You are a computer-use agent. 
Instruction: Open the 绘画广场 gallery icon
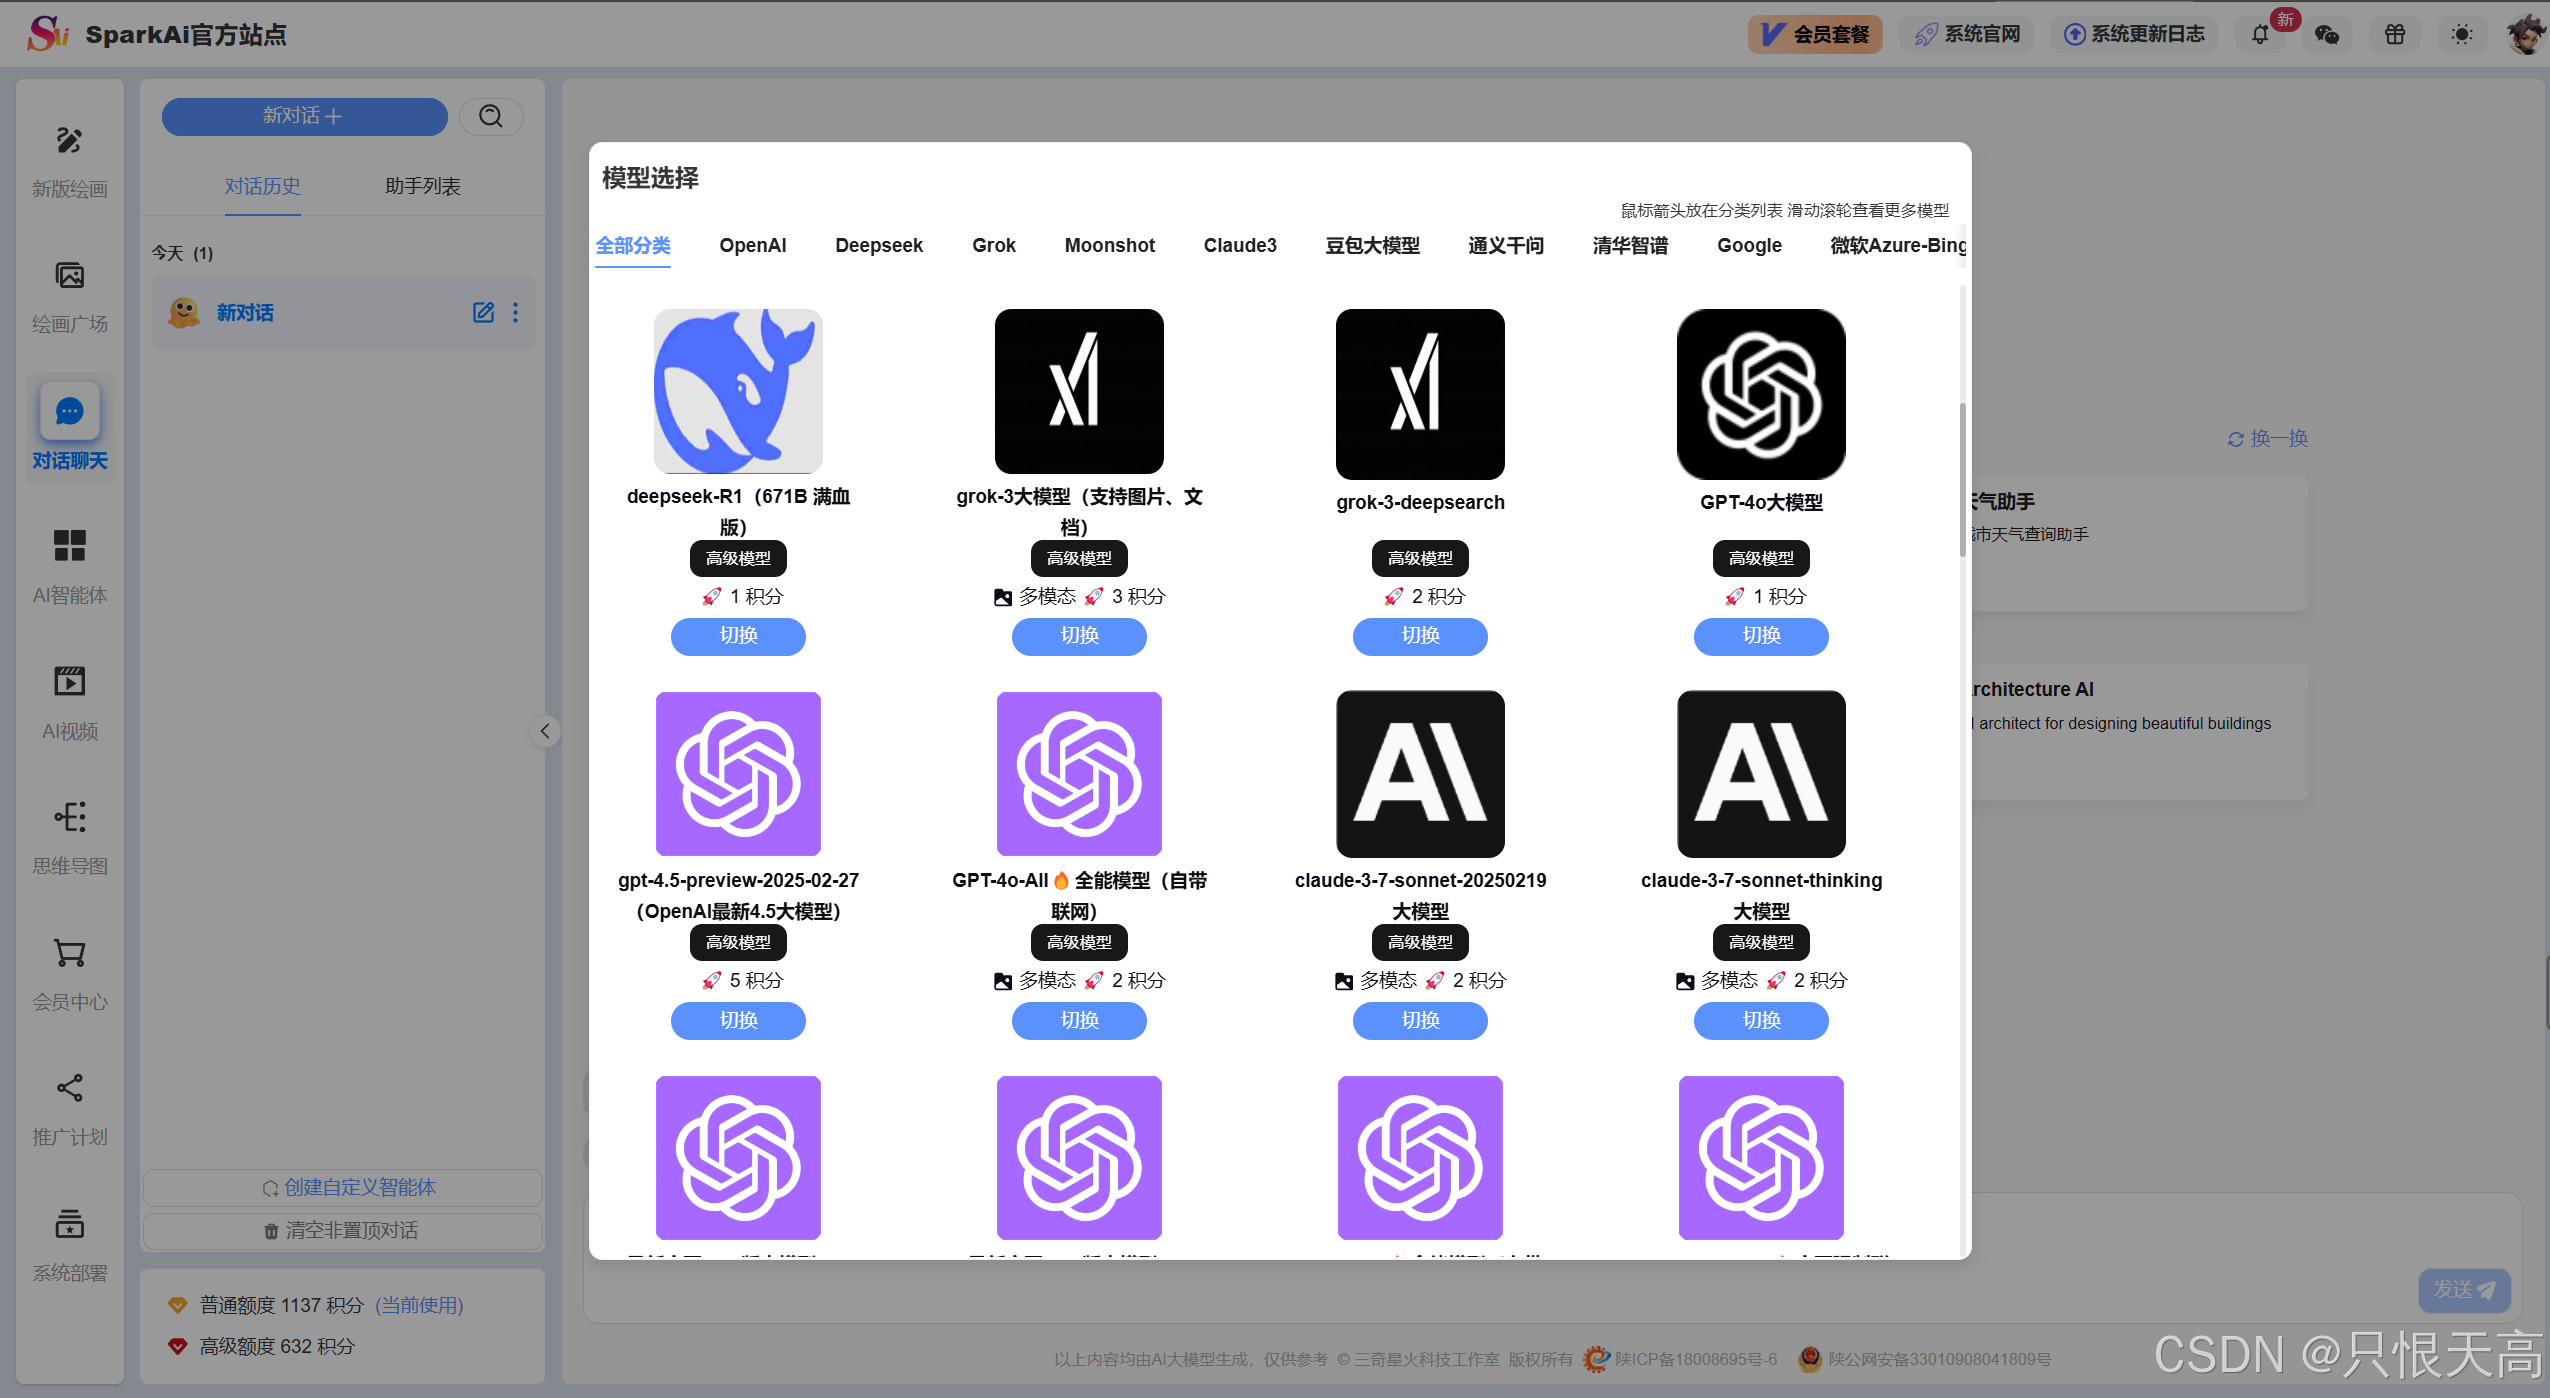click(69, 276)
